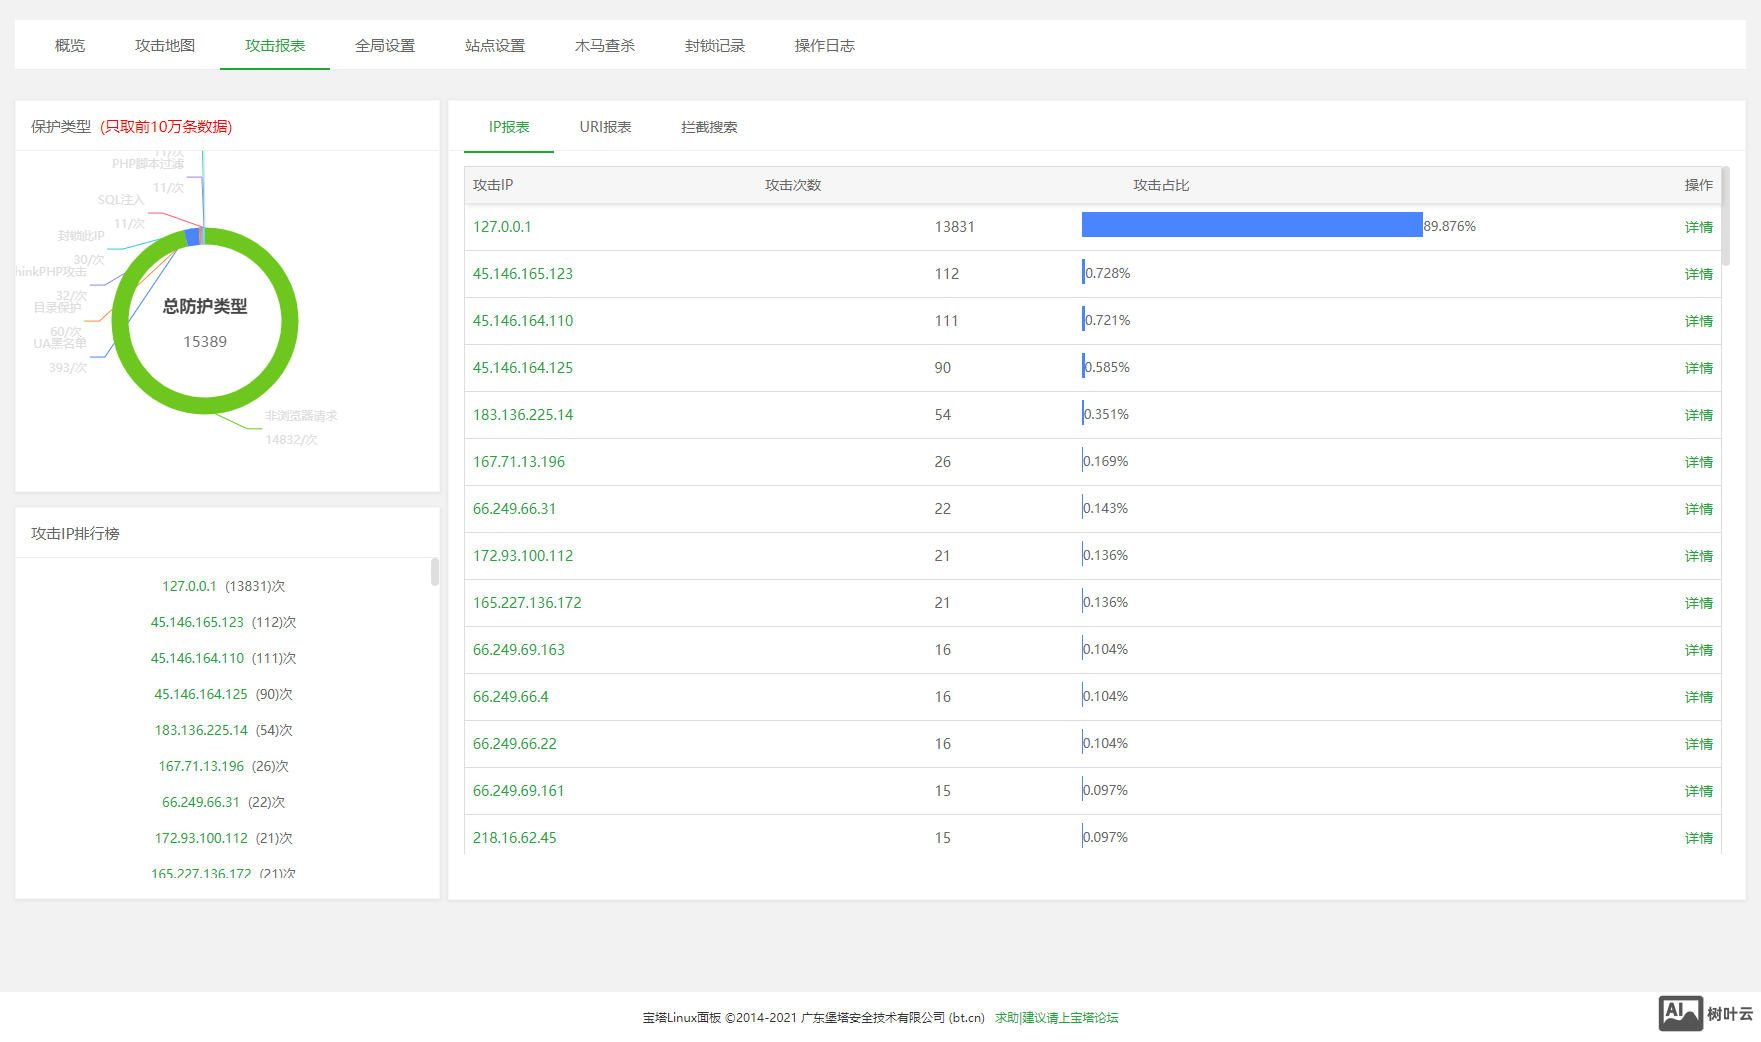Image resolution: width=1761 pixels, height=1042 pixels.
Task: Select 167.71.13.196 in the ranking list
Action: click(x=201, y=766)
